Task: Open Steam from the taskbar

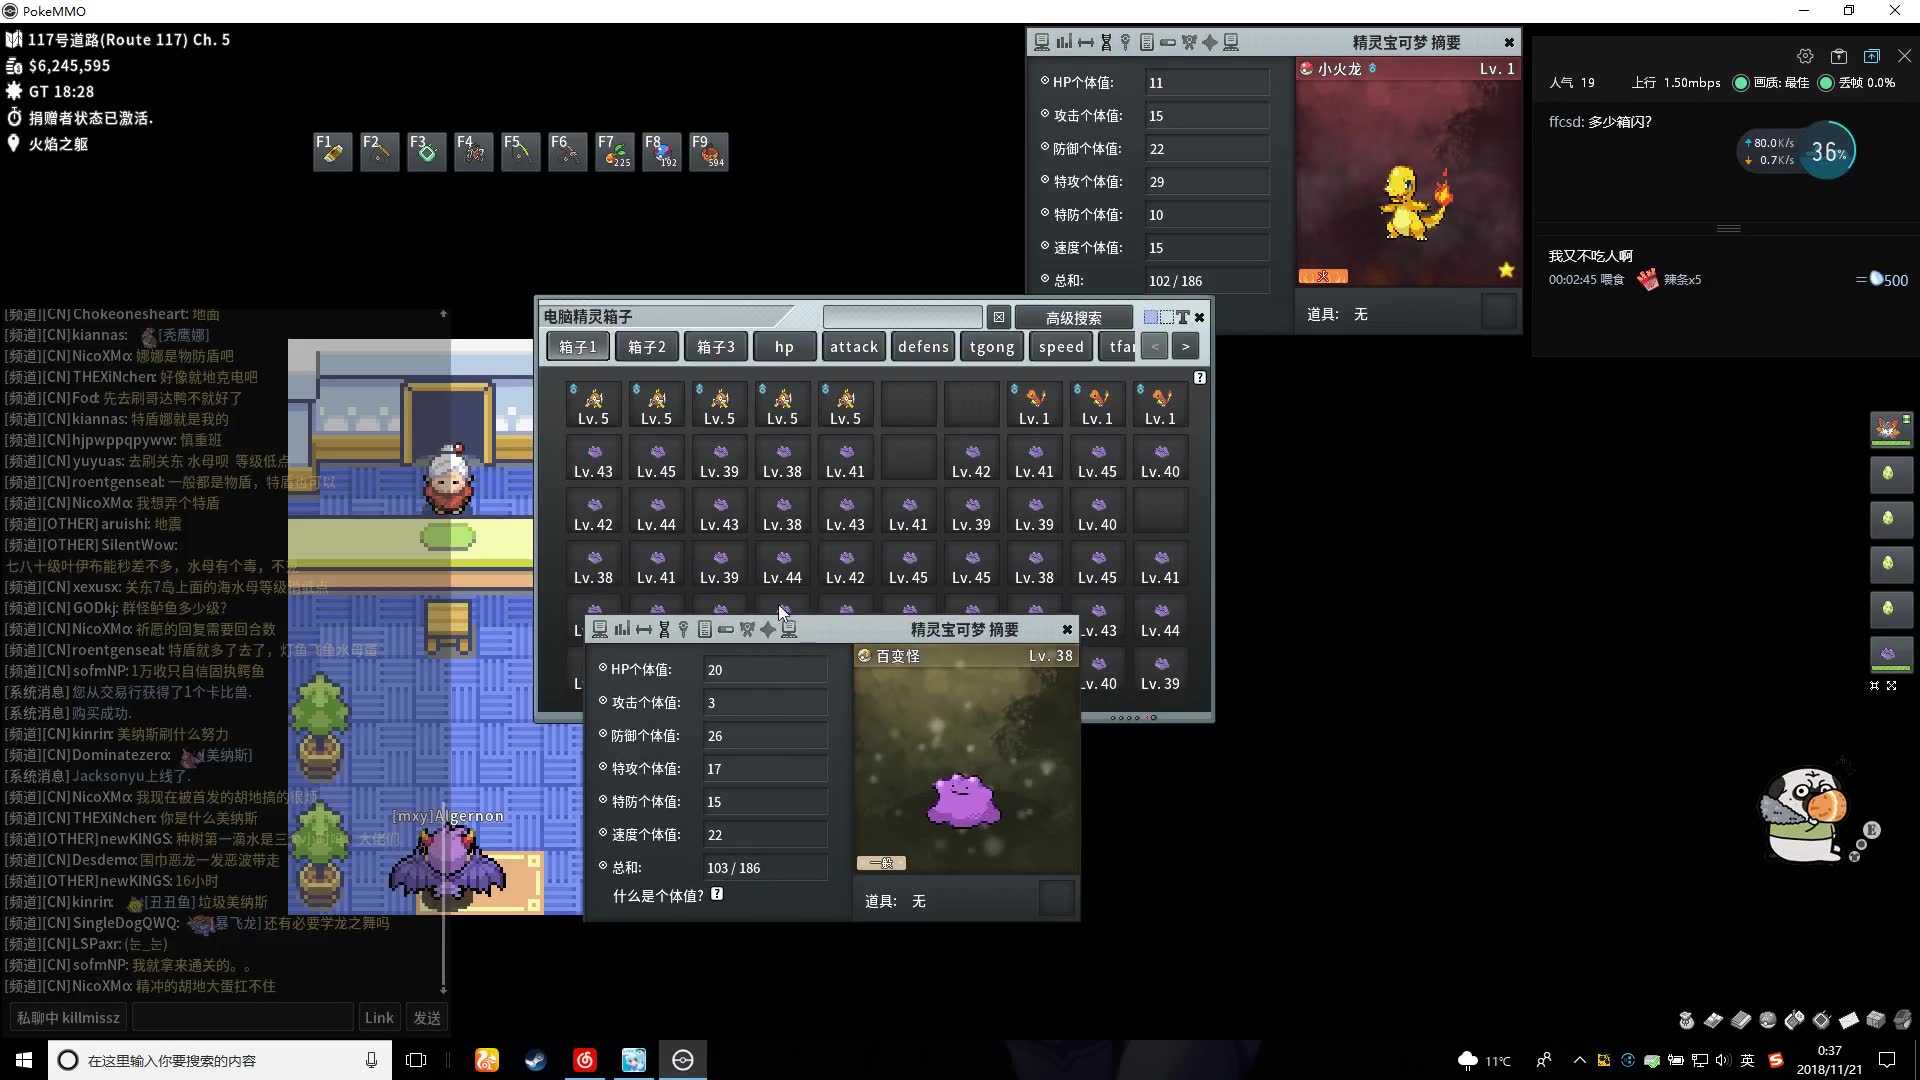Action: [x=536, y=1060]
